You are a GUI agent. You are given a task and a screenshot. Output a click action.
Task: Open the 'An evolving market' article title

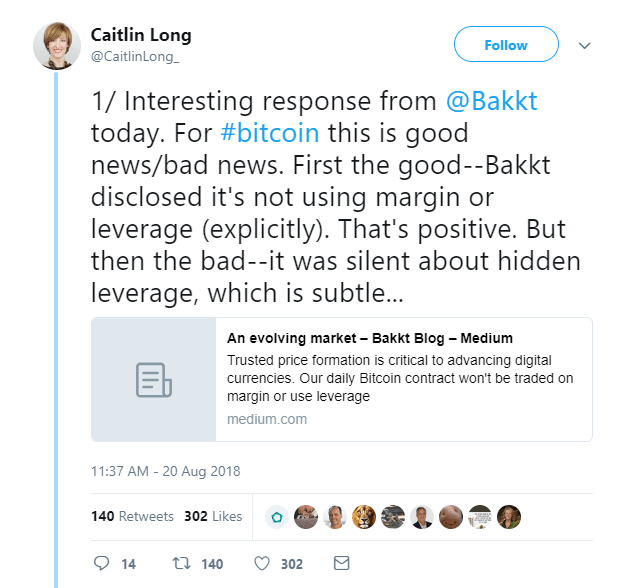tap(370, 338)
